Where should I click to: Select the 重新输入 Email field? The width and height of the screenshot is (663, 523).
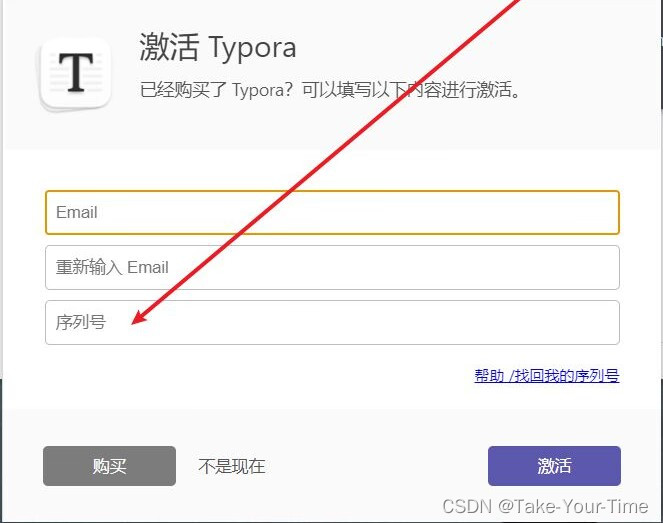[332, 267]
